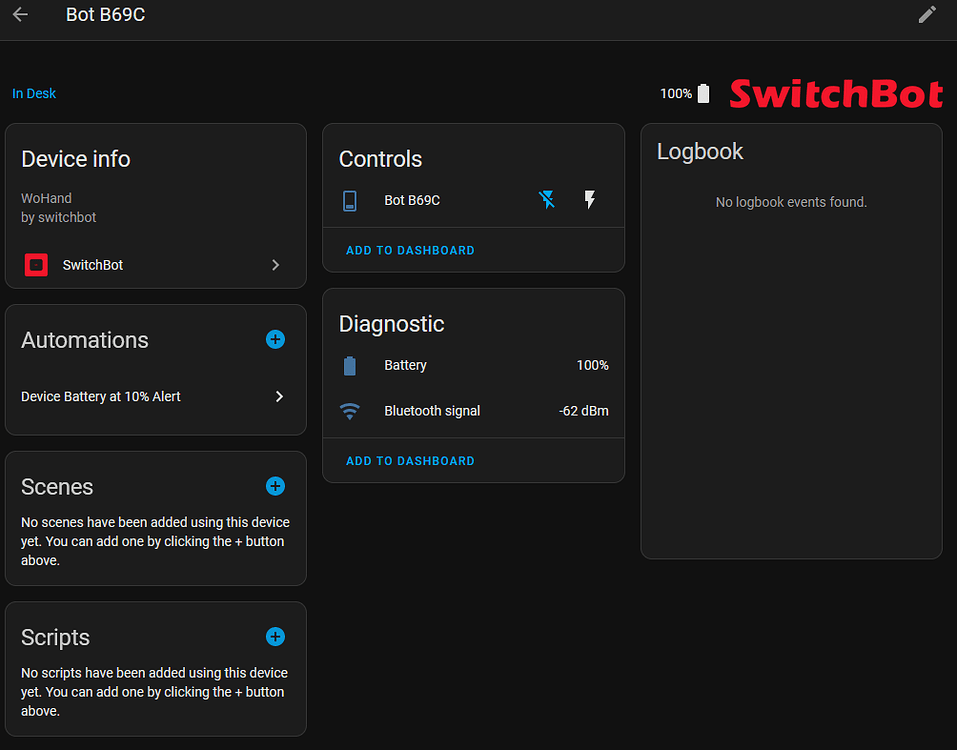Click the SwitchBot banner logo at top right

click(836, 93)
